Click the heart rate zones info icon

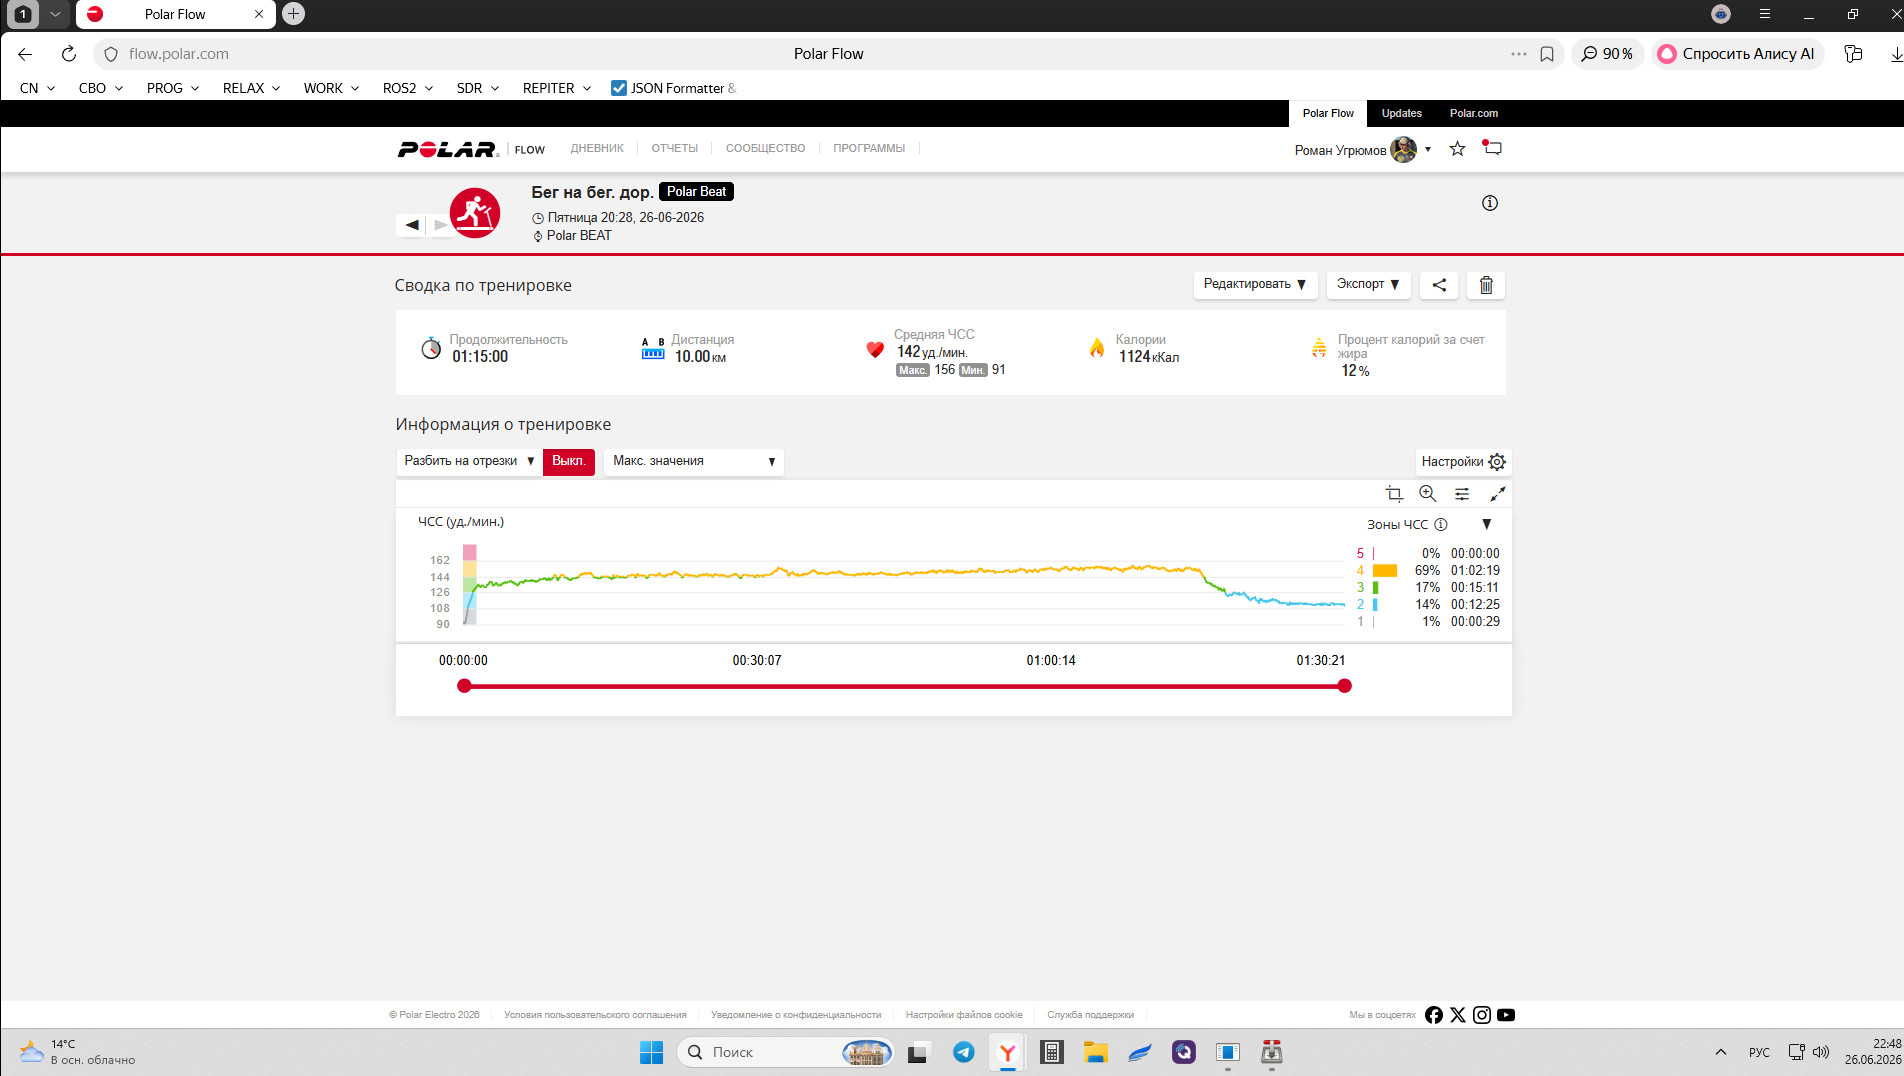click(1441, 524)
